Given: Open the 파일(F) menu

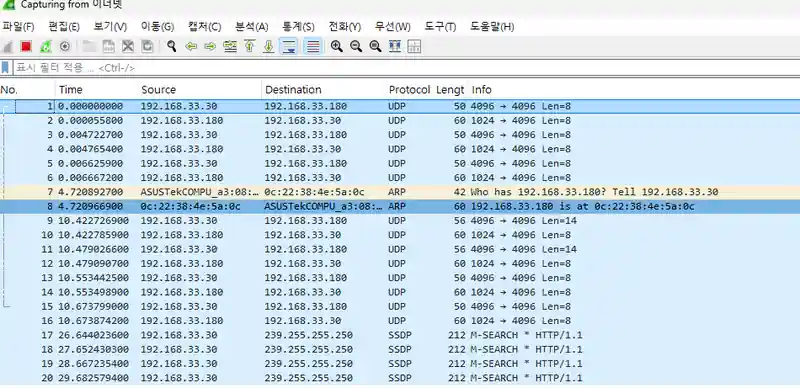Looking at the screenshot, I should tap(18, 27).
